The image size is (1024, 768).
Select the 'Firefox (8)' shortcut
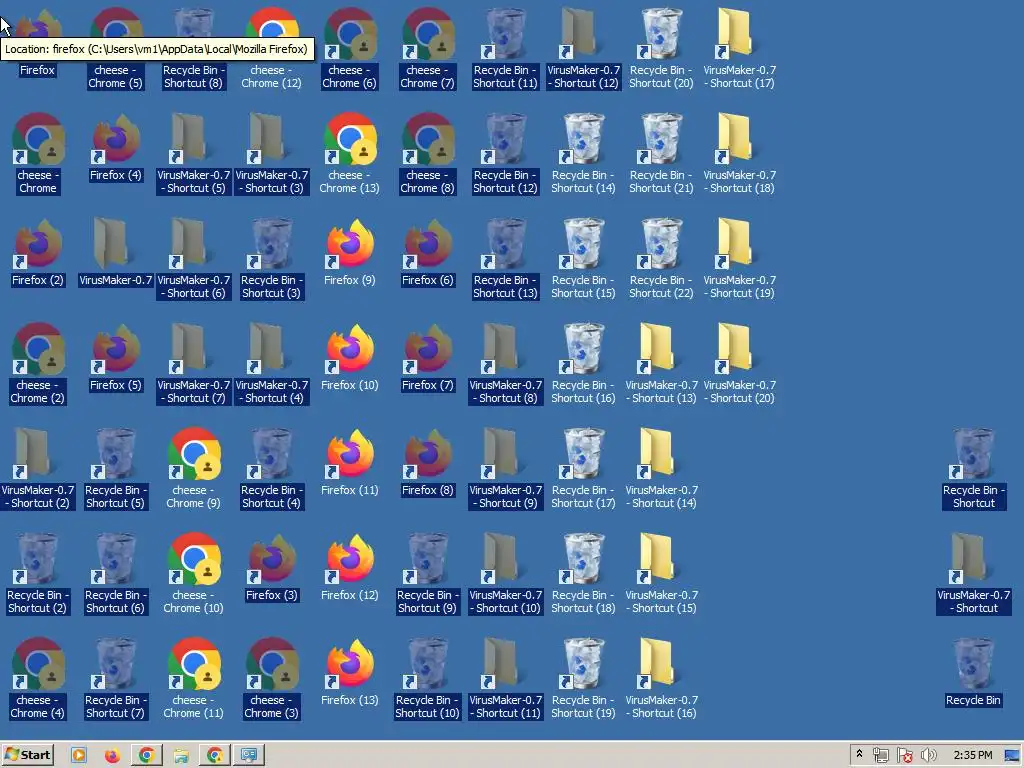(x=427, y=462)
